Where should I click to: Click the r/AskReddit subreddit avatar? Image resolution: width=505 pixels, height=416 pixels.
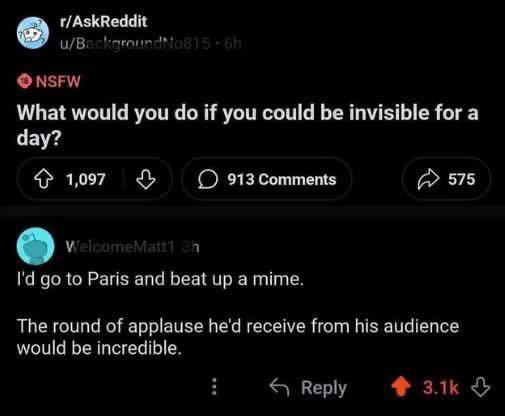point(33,33)
